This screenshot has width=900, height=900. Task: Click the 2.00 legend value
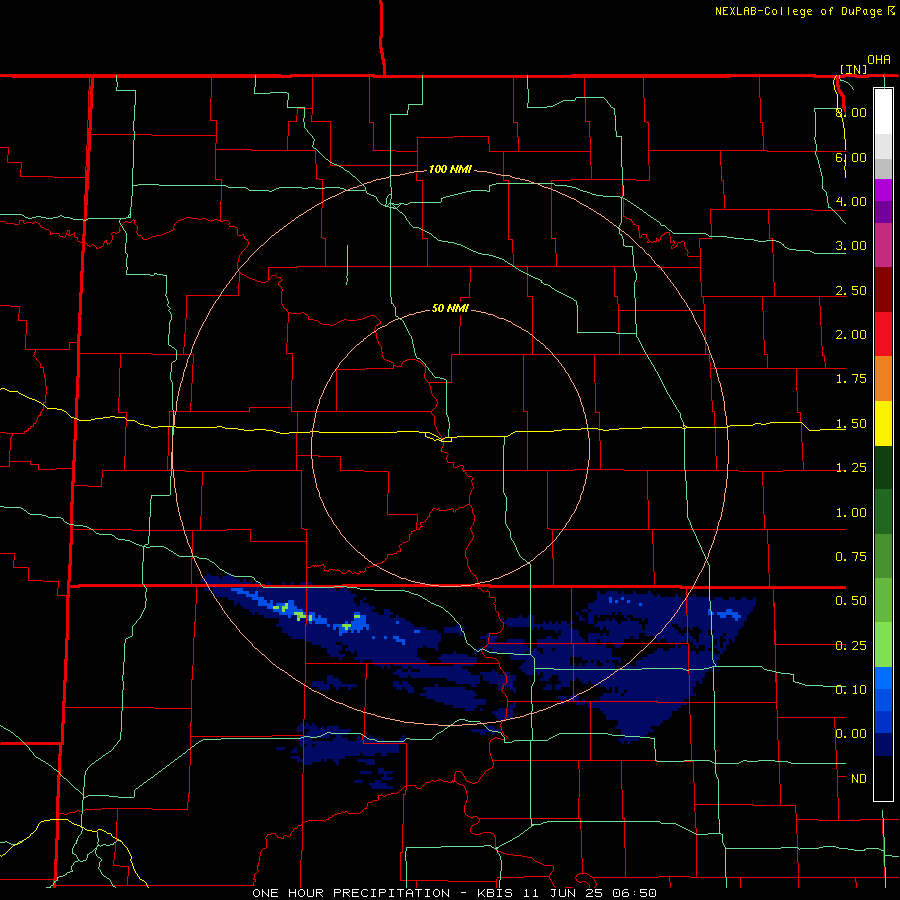click(851, 335)
